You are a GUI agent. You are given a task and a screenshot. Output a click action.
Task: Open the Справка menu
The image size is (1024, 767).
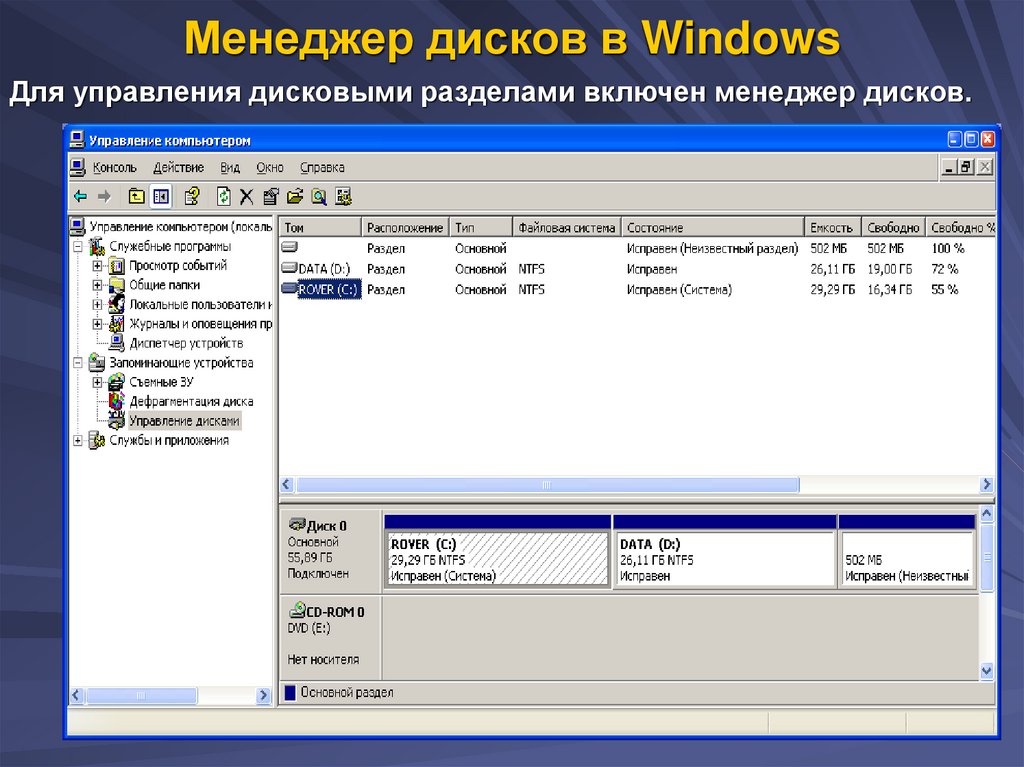[x=322, y=168]
